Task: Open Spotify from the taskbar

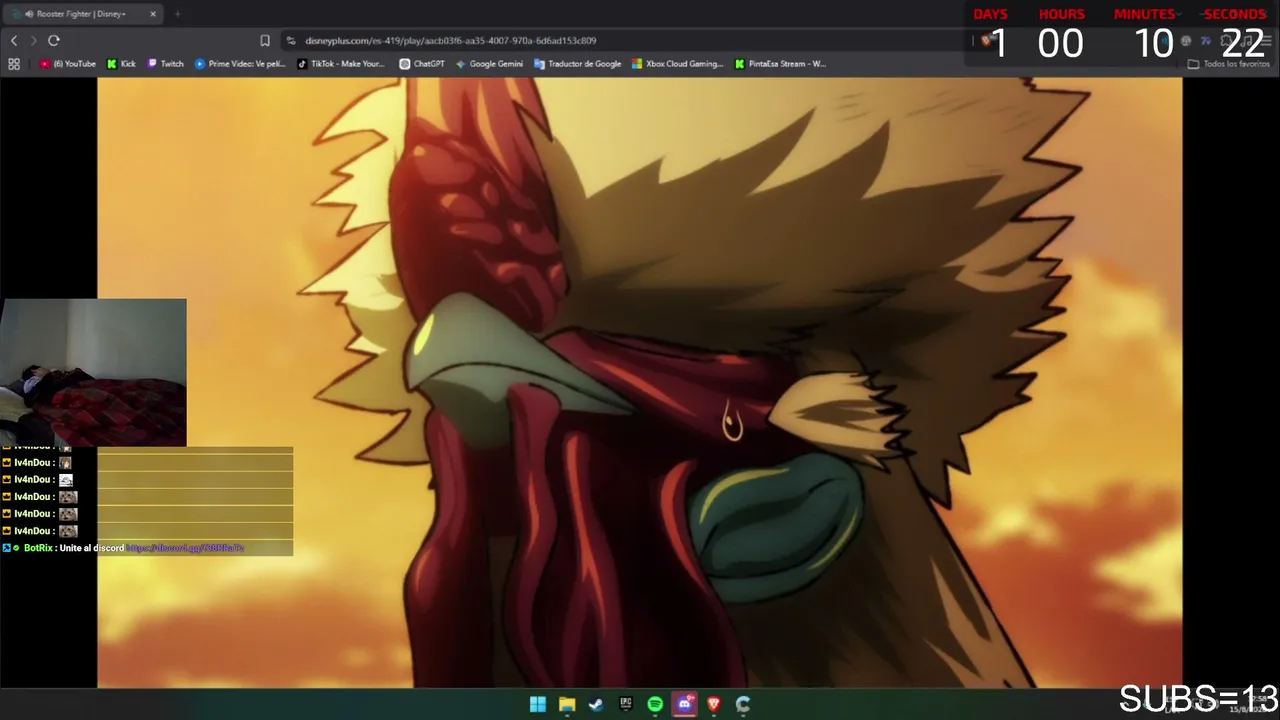Action: pyautogui.click(x=655, y=704)
